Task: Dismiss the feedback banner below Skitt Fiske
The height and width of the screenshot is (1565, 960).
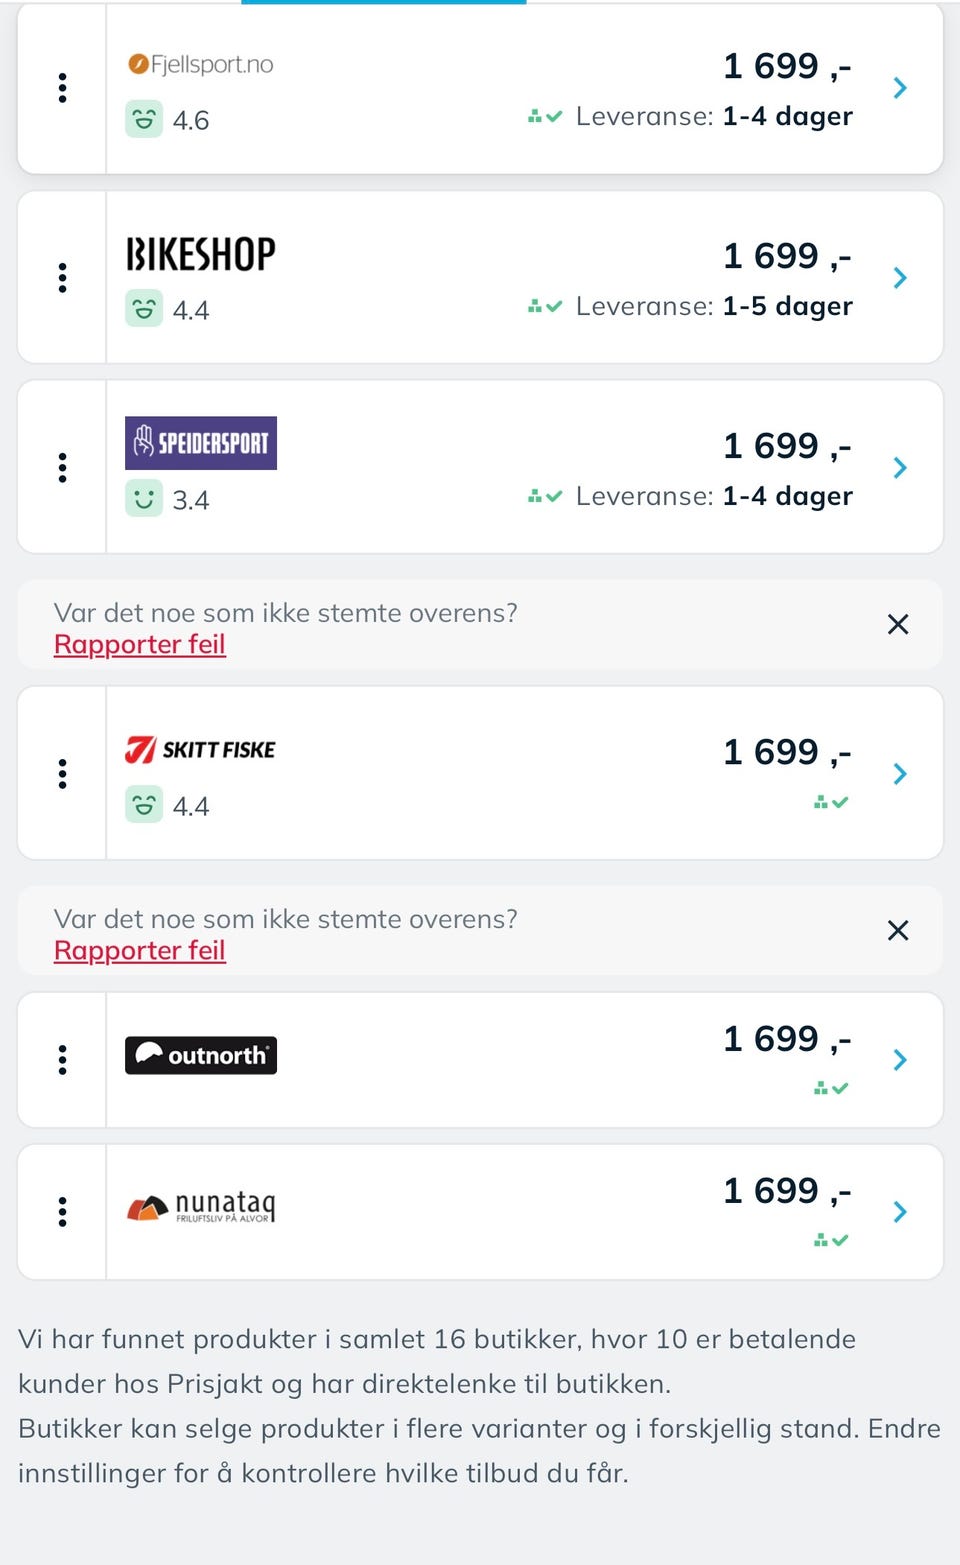Action: (x=898, y=931)
